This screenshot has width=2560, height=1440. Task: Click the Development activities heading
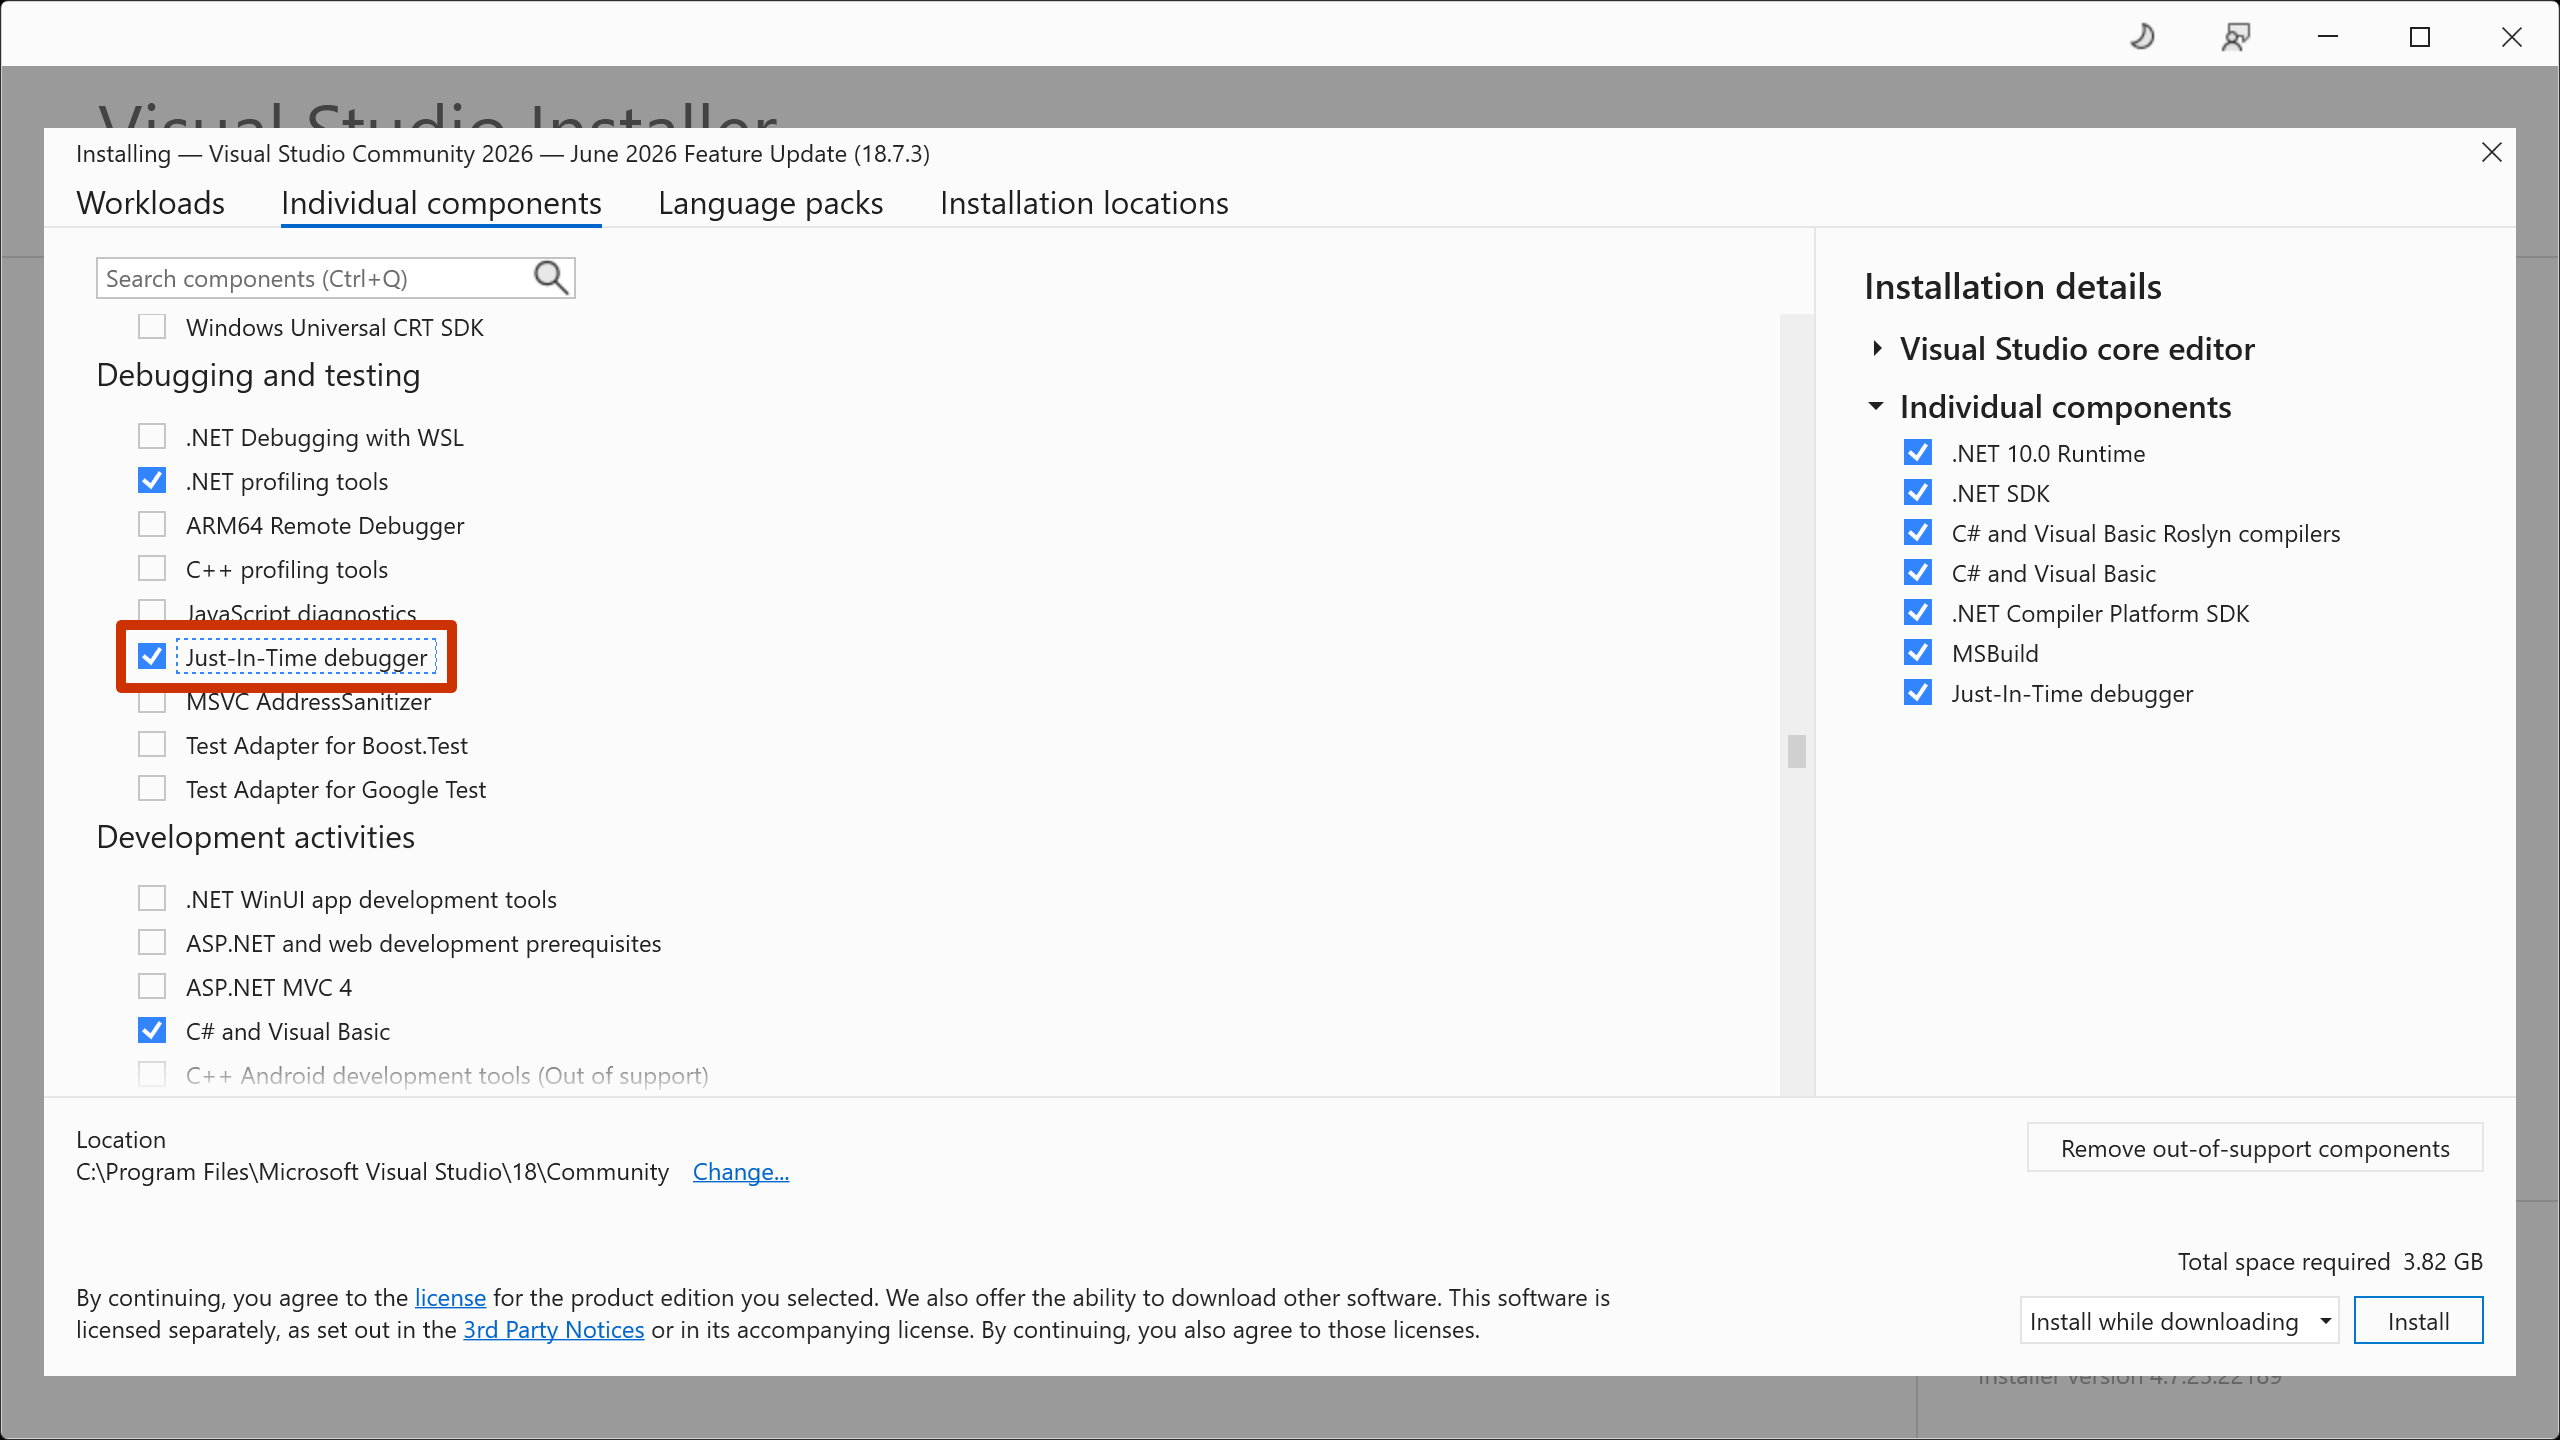pos(256,837)
